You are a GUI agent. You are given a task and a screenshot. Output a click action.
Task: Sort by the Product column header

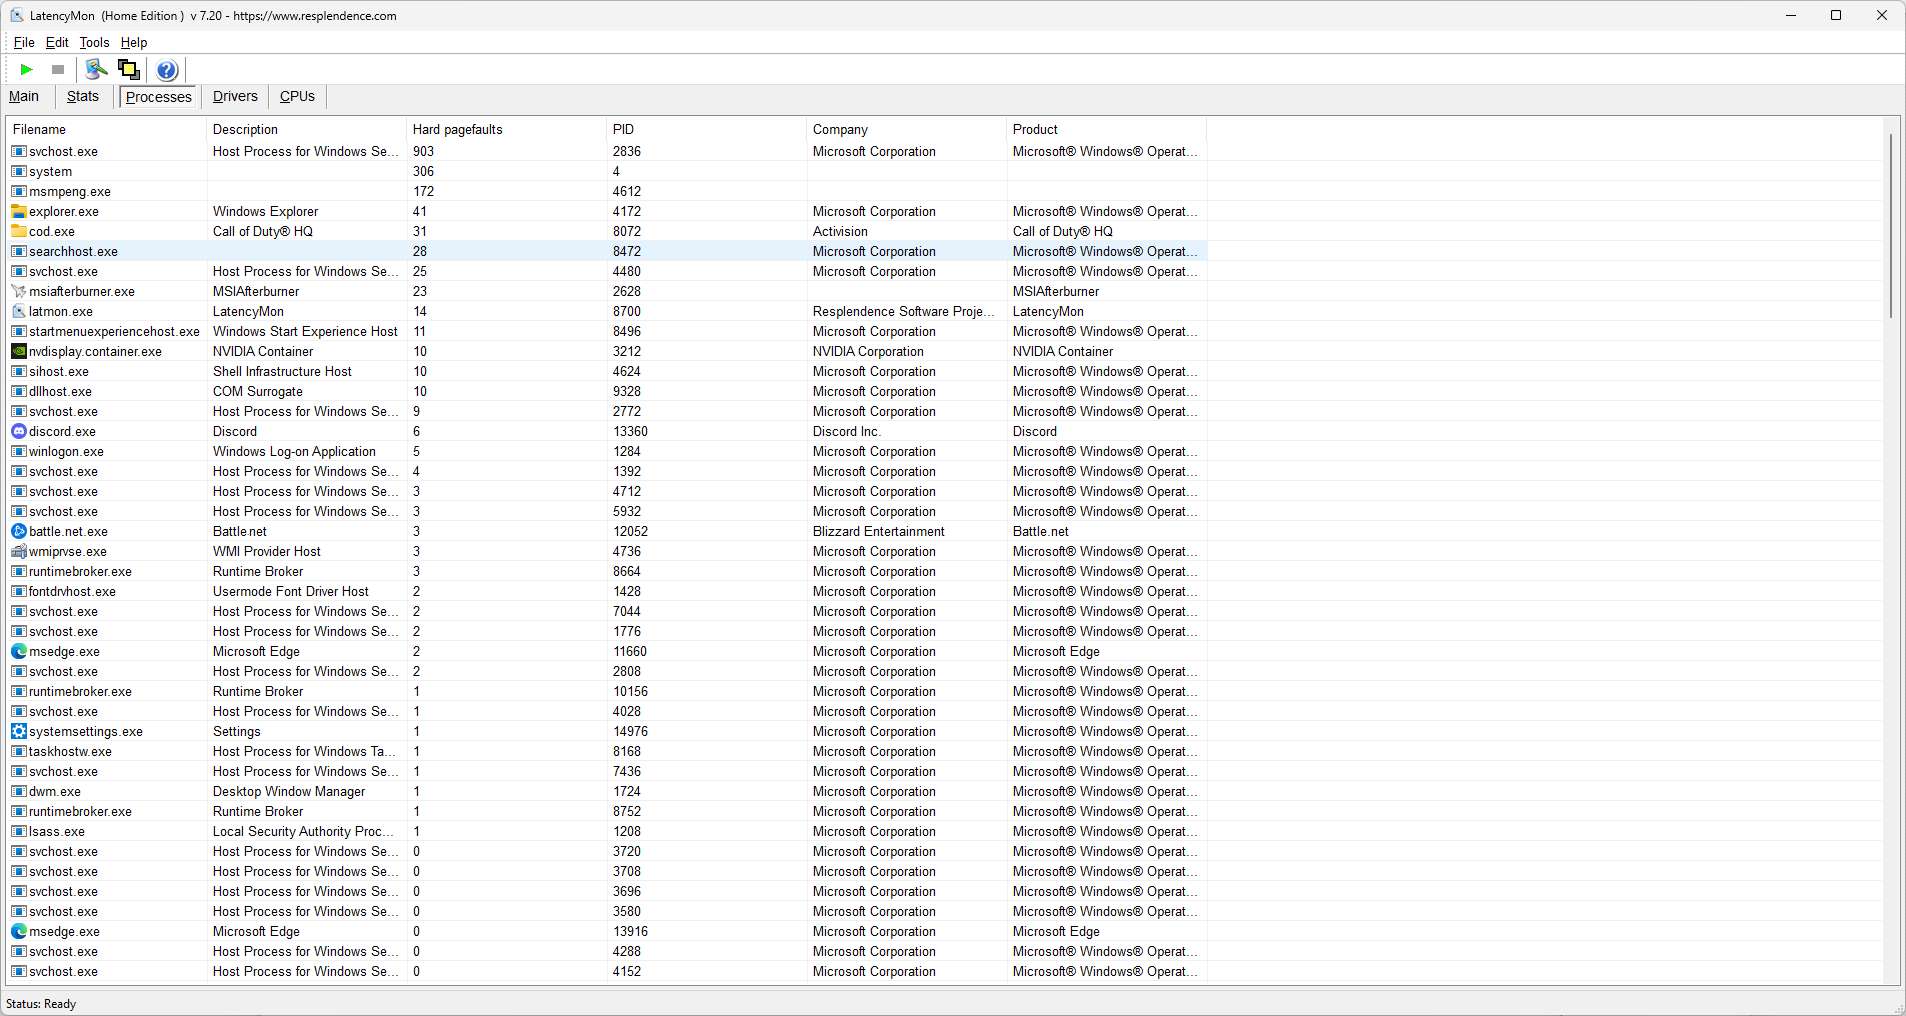click(x=1107, y=129)
